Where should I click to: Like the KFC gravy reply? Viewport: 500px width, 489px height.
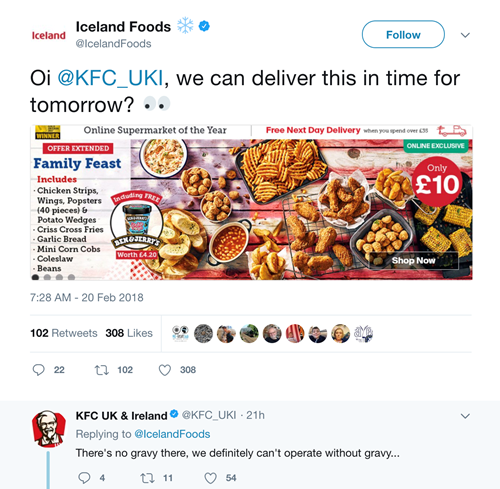(x=210, y=478)
